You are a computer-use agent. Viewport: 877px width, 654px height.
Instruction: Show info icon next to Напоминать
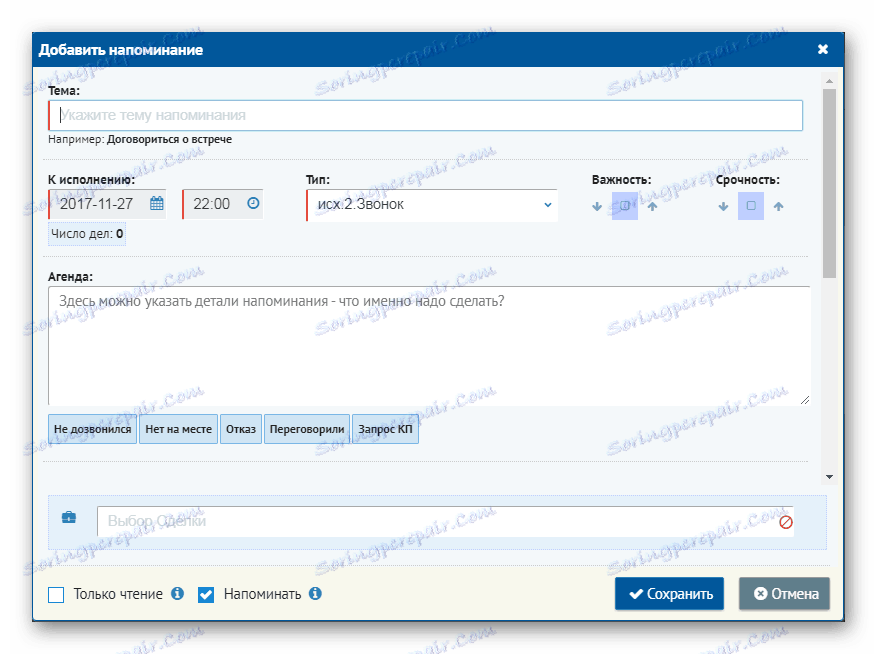[315, 594]
